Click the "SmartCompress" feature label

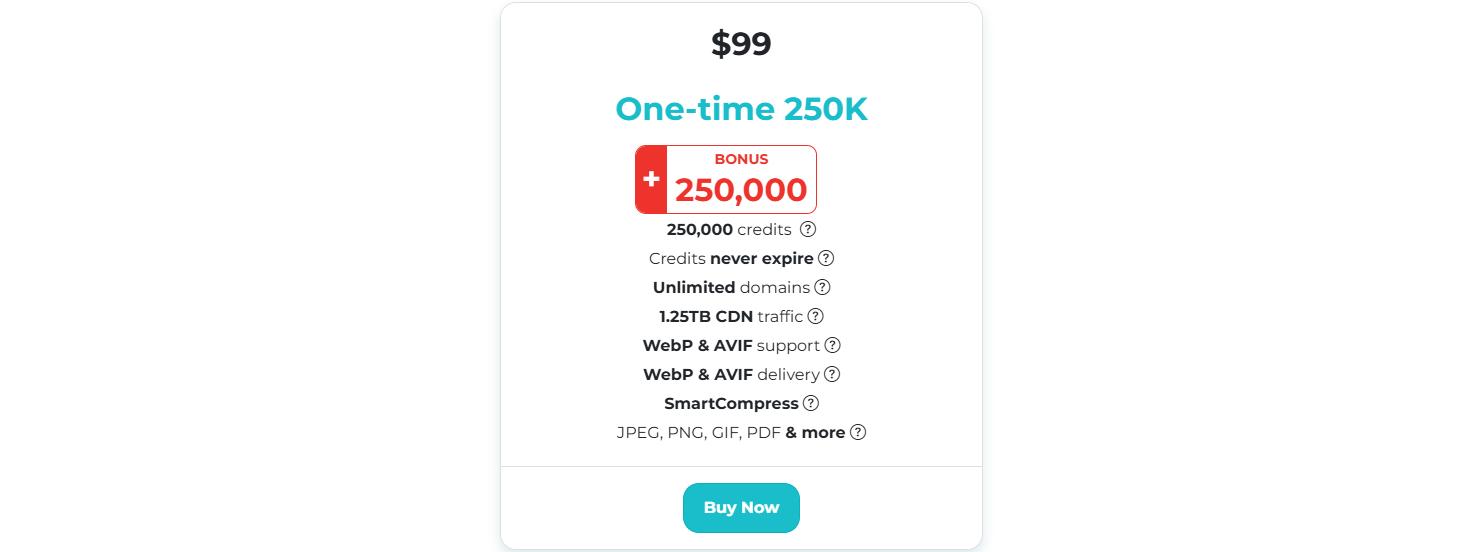coord(731,404)
